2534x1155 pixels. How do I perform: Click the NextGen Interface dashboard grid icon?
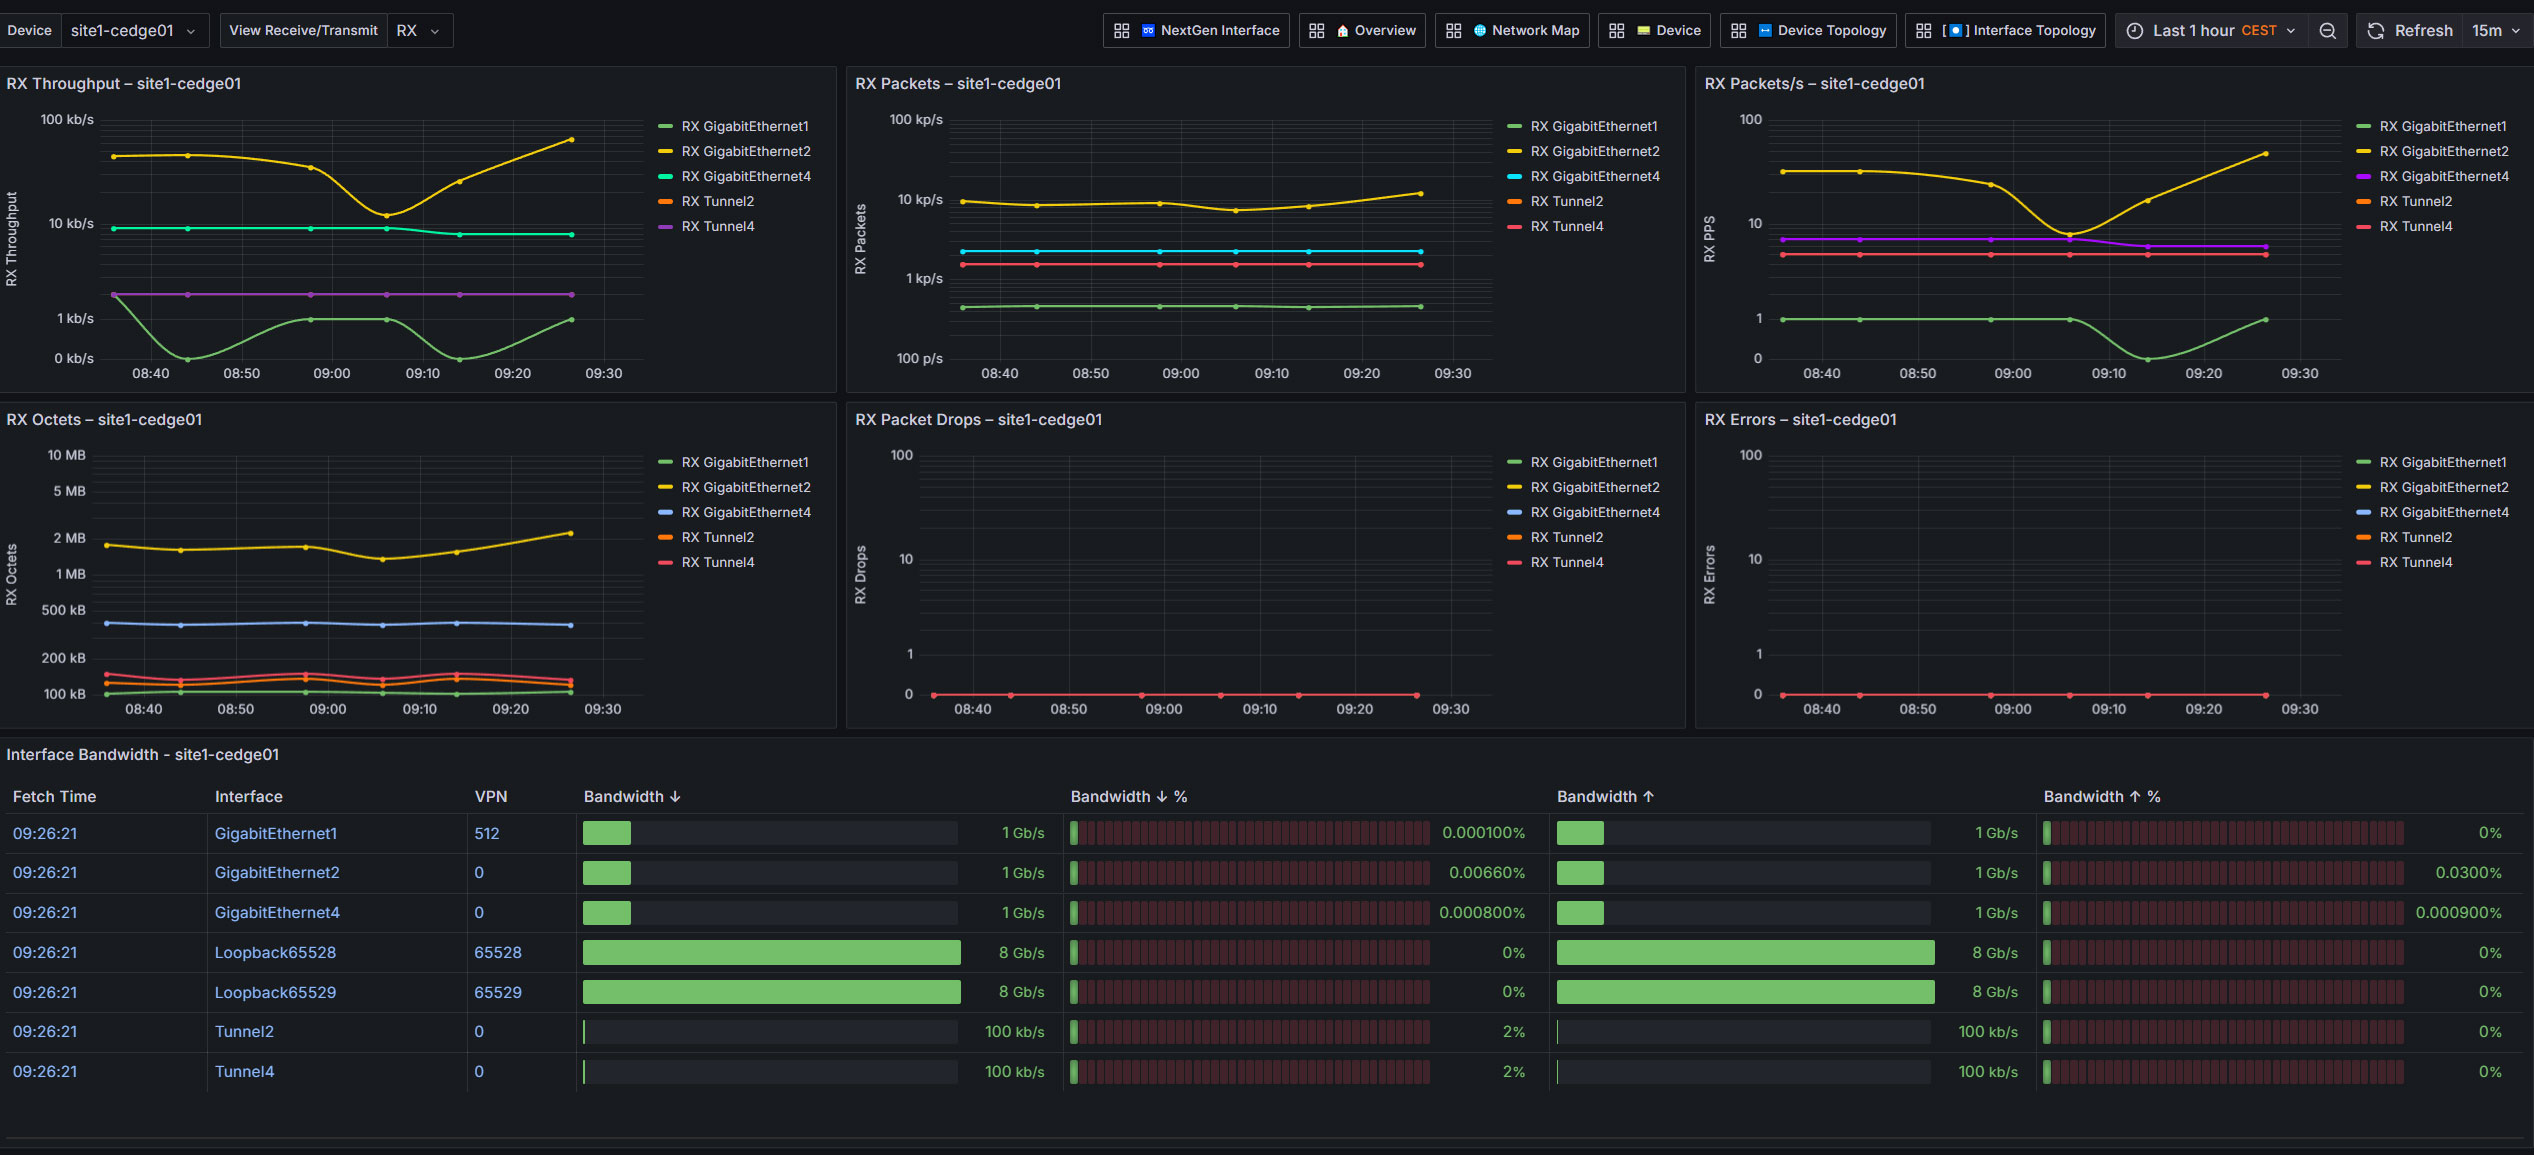point(1122,31)
